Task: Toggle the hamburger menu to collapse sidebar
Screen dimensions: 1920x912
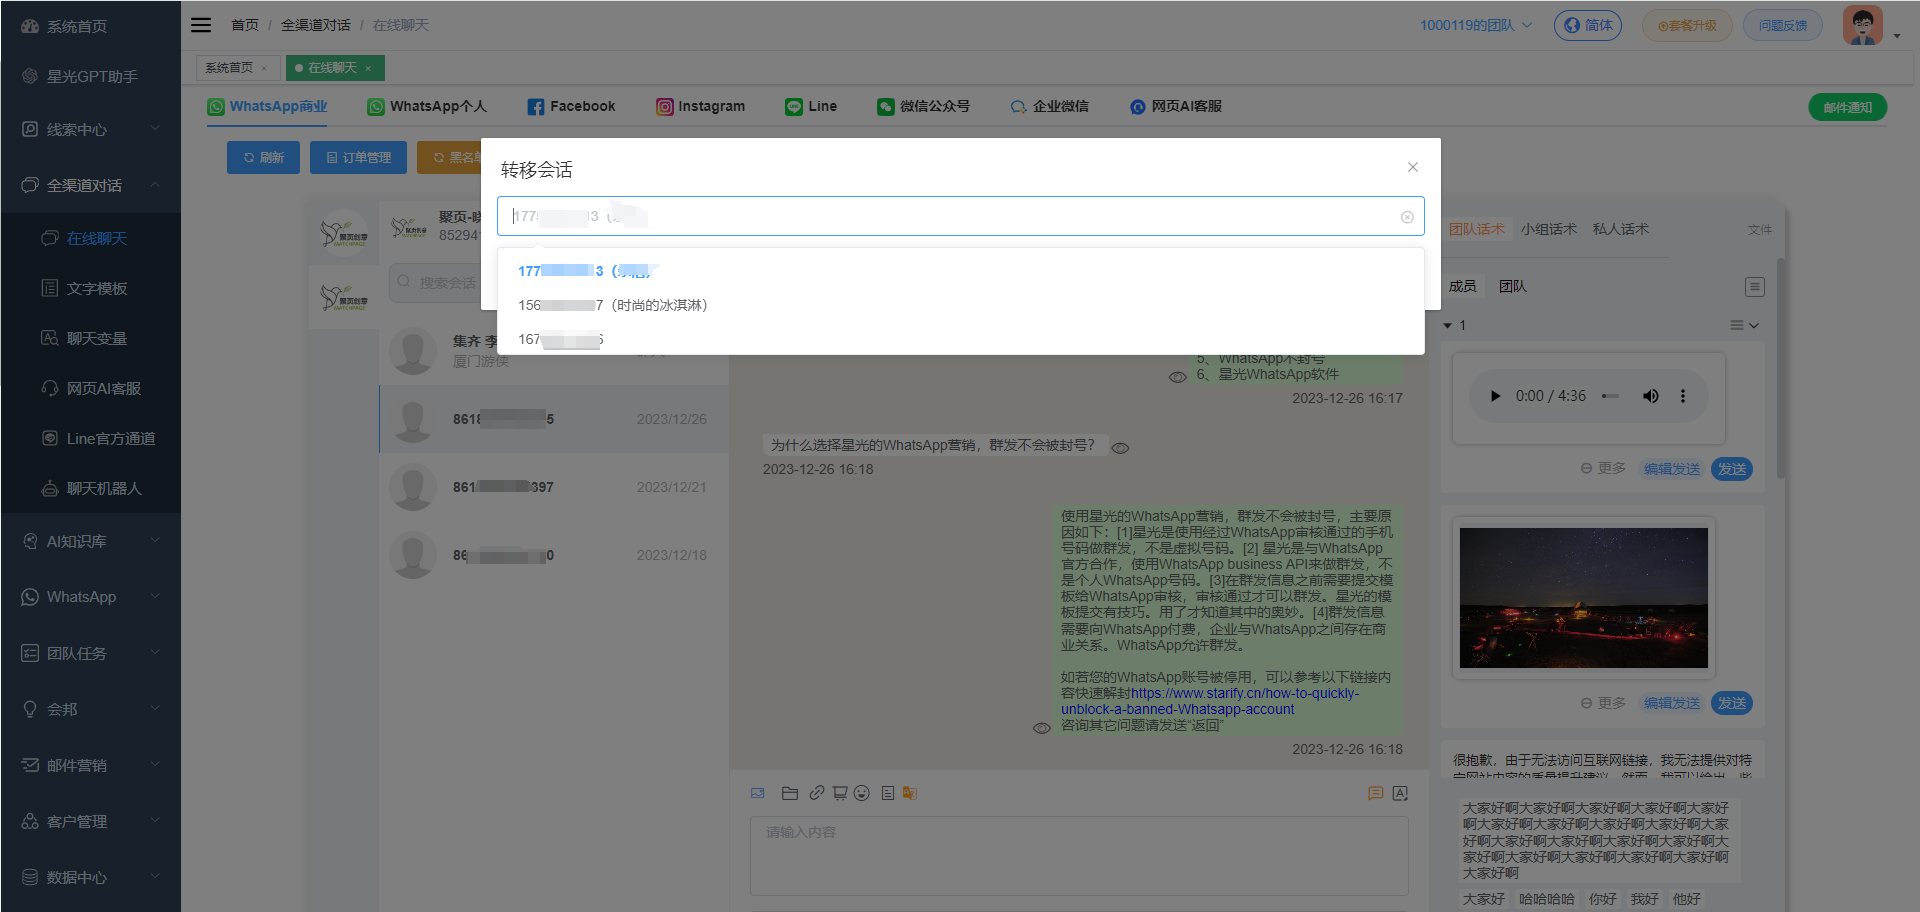Action: [201, 25]
